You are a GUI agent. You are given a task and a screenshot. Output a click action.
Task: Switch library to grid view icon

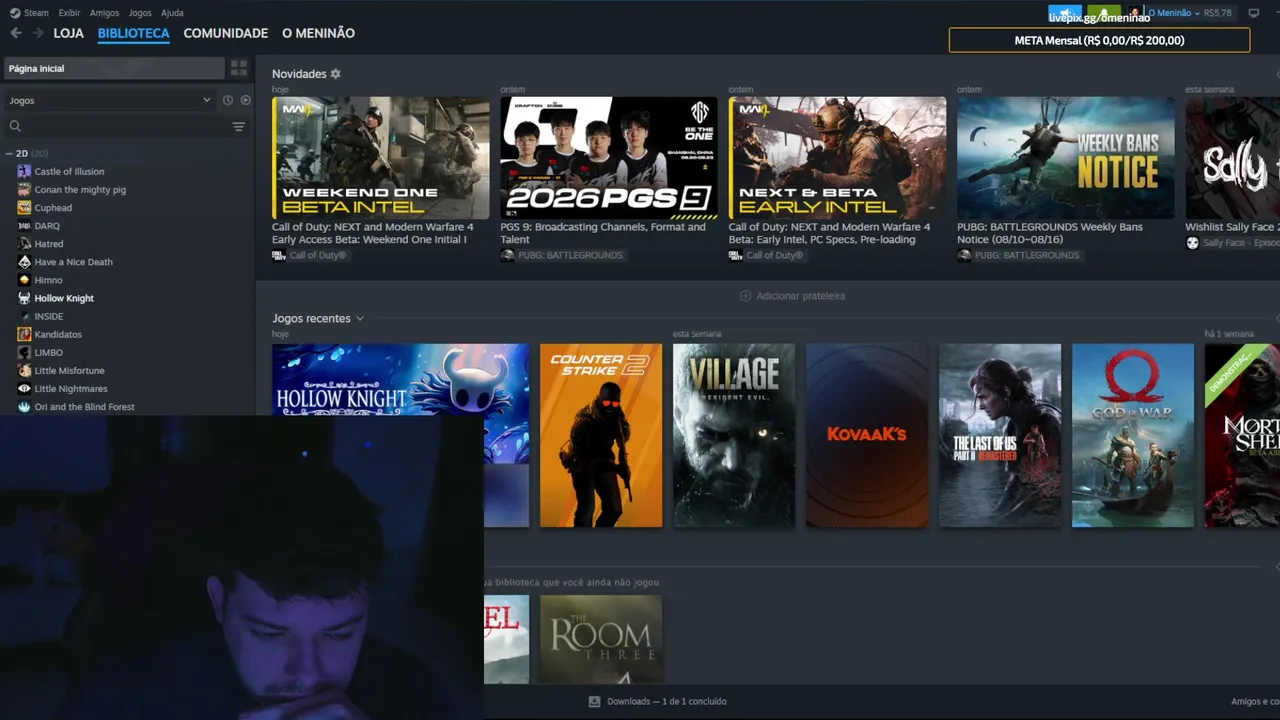238,68
